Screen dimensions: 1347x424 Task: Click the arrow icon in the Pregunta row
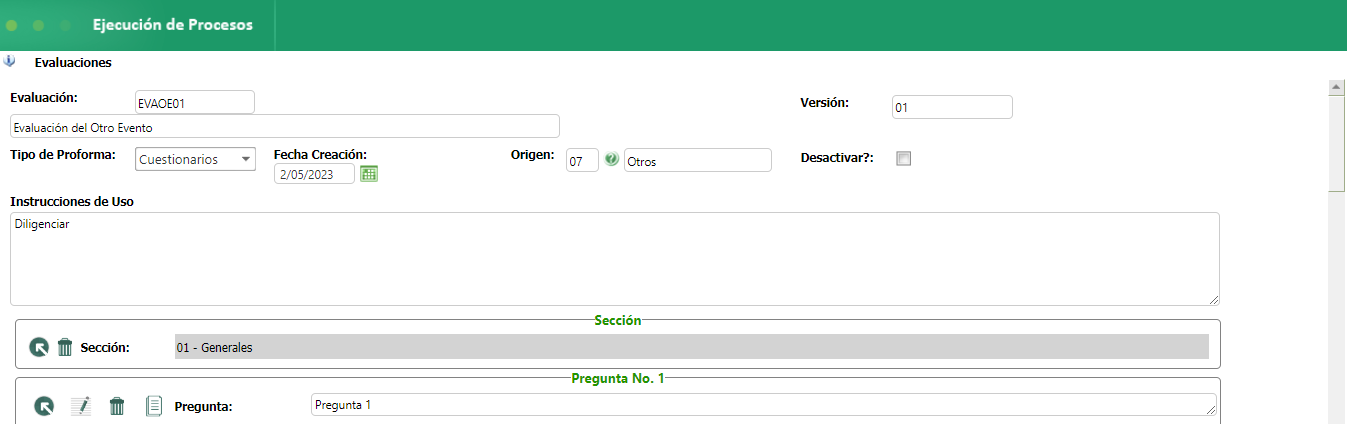tap(44, 406)
